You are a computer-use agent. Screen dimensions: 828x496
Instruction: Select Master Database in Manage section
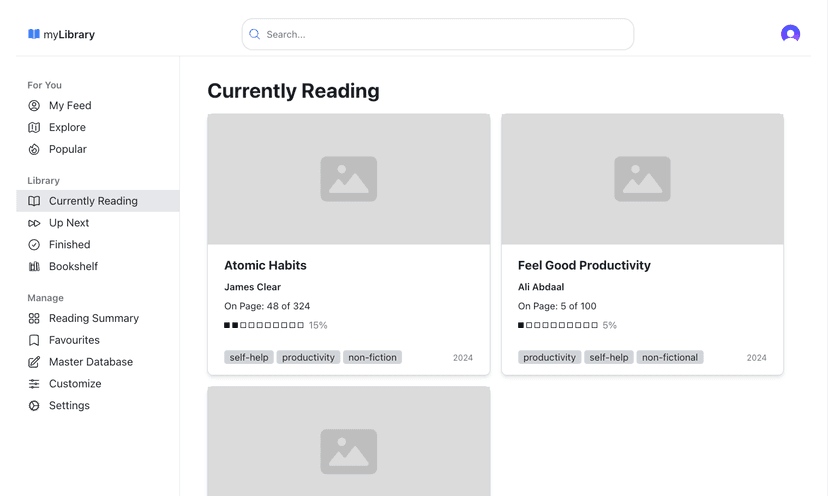(90, 362)
